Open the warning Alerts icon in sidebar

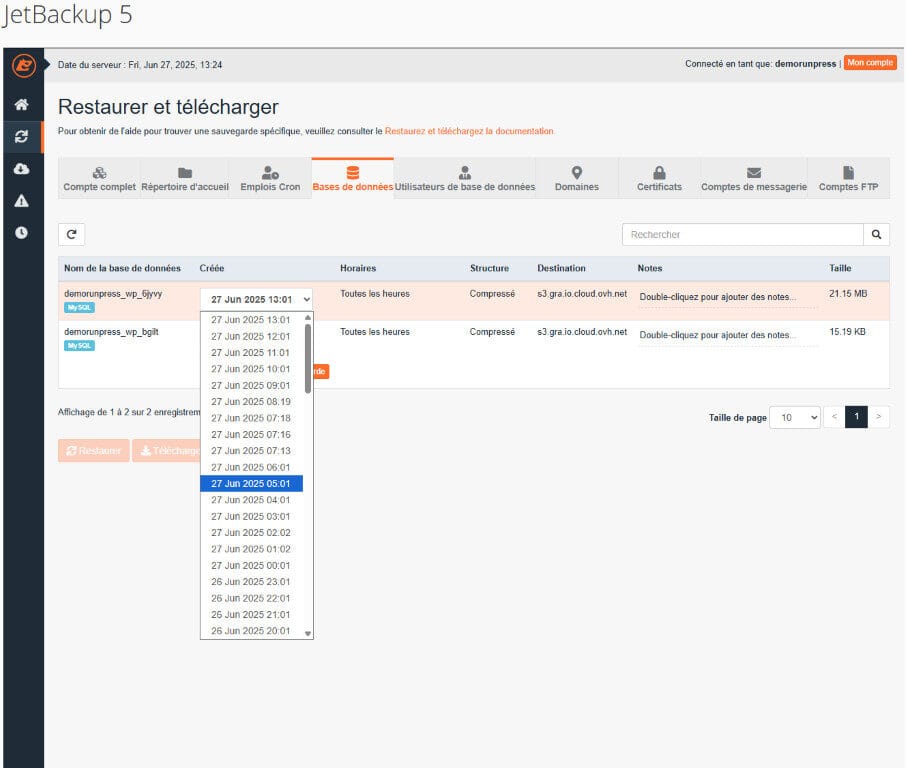[21, 201]
